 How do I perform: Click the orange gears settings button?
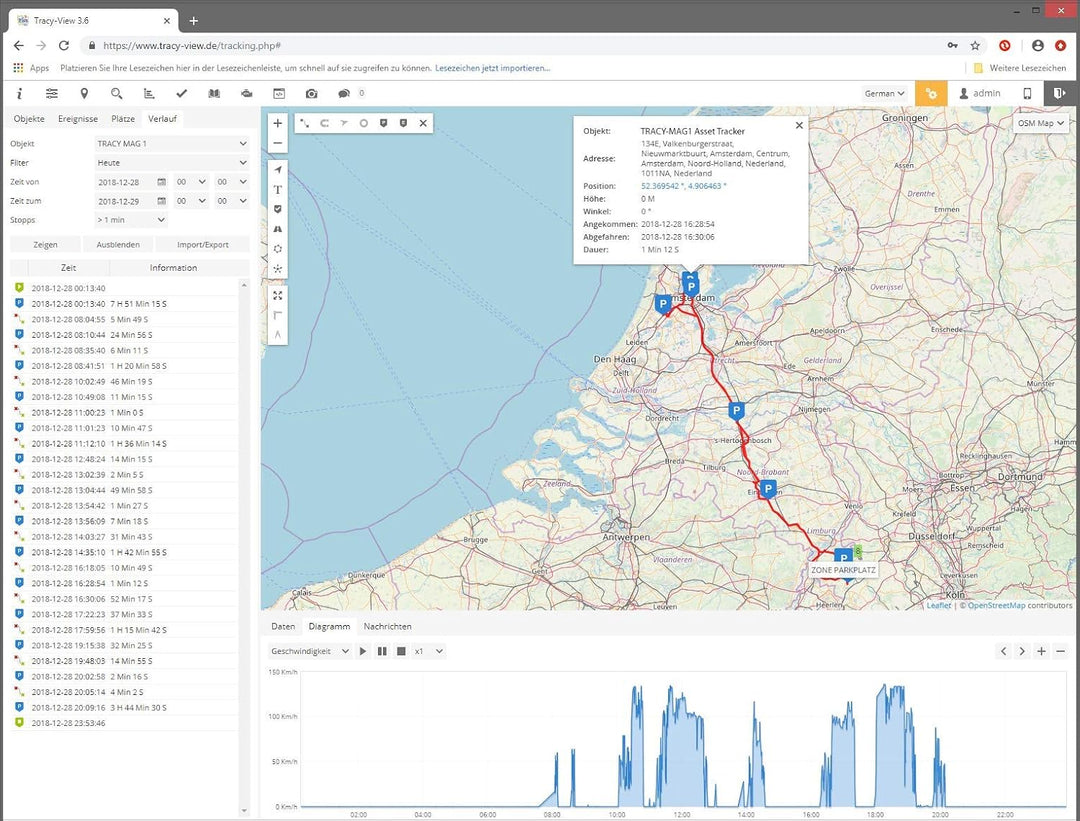coord(930,93)
